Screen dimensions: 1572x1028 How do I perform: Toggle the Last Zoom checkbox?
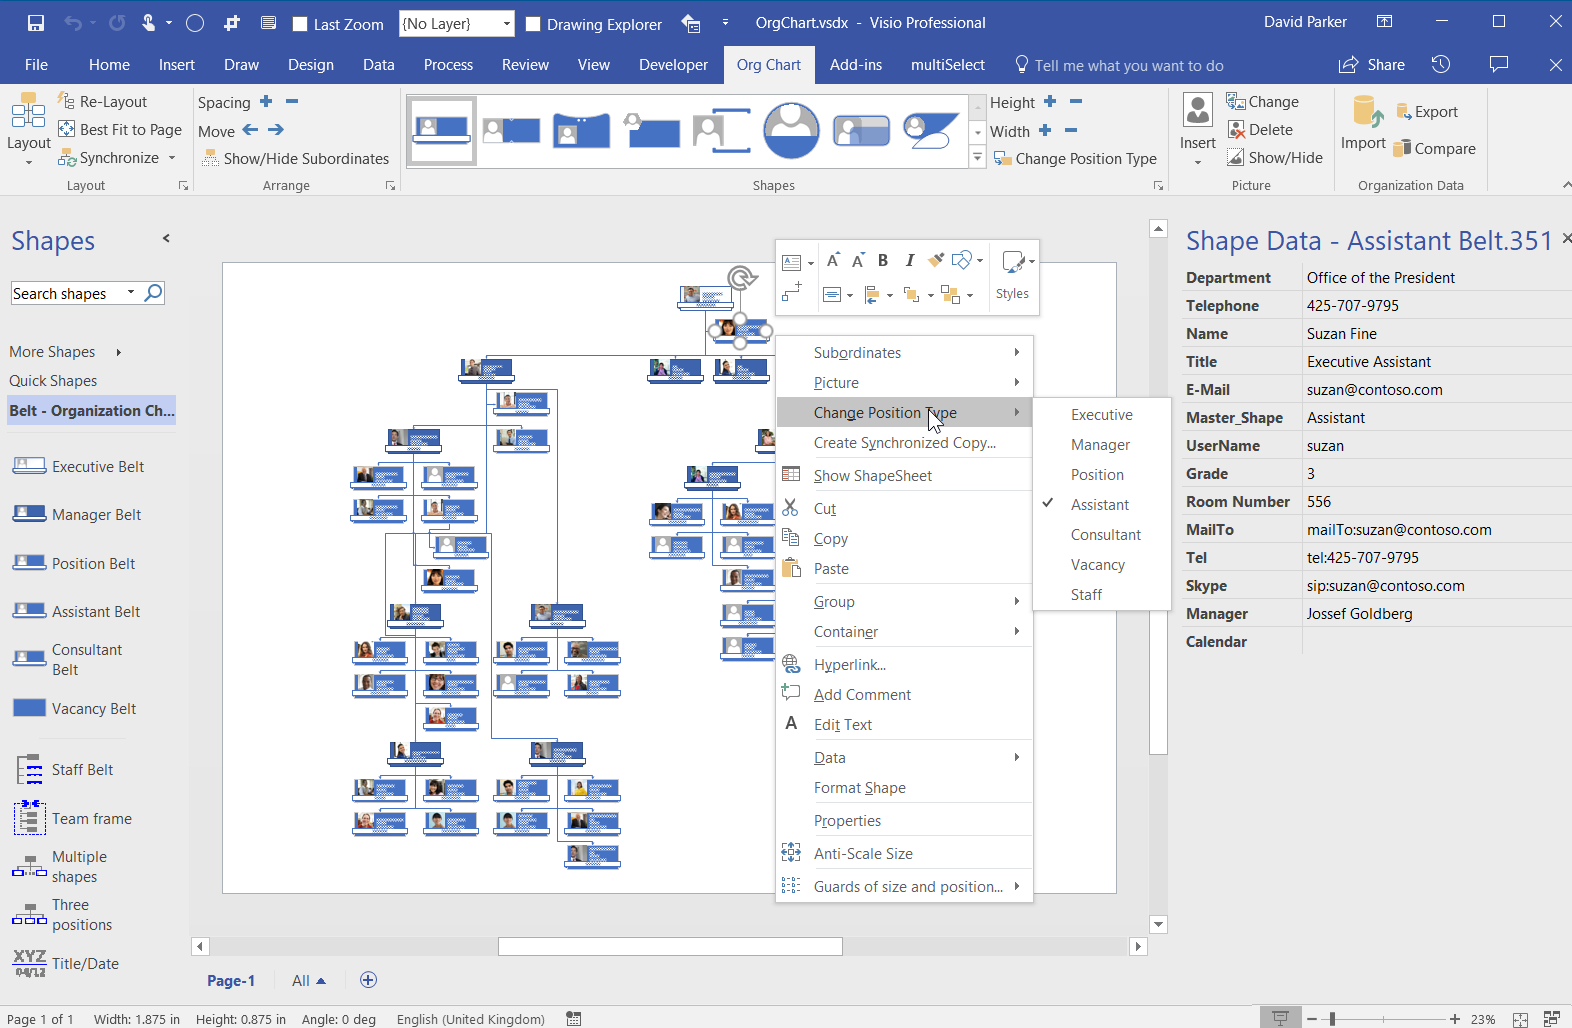(300, 24)
